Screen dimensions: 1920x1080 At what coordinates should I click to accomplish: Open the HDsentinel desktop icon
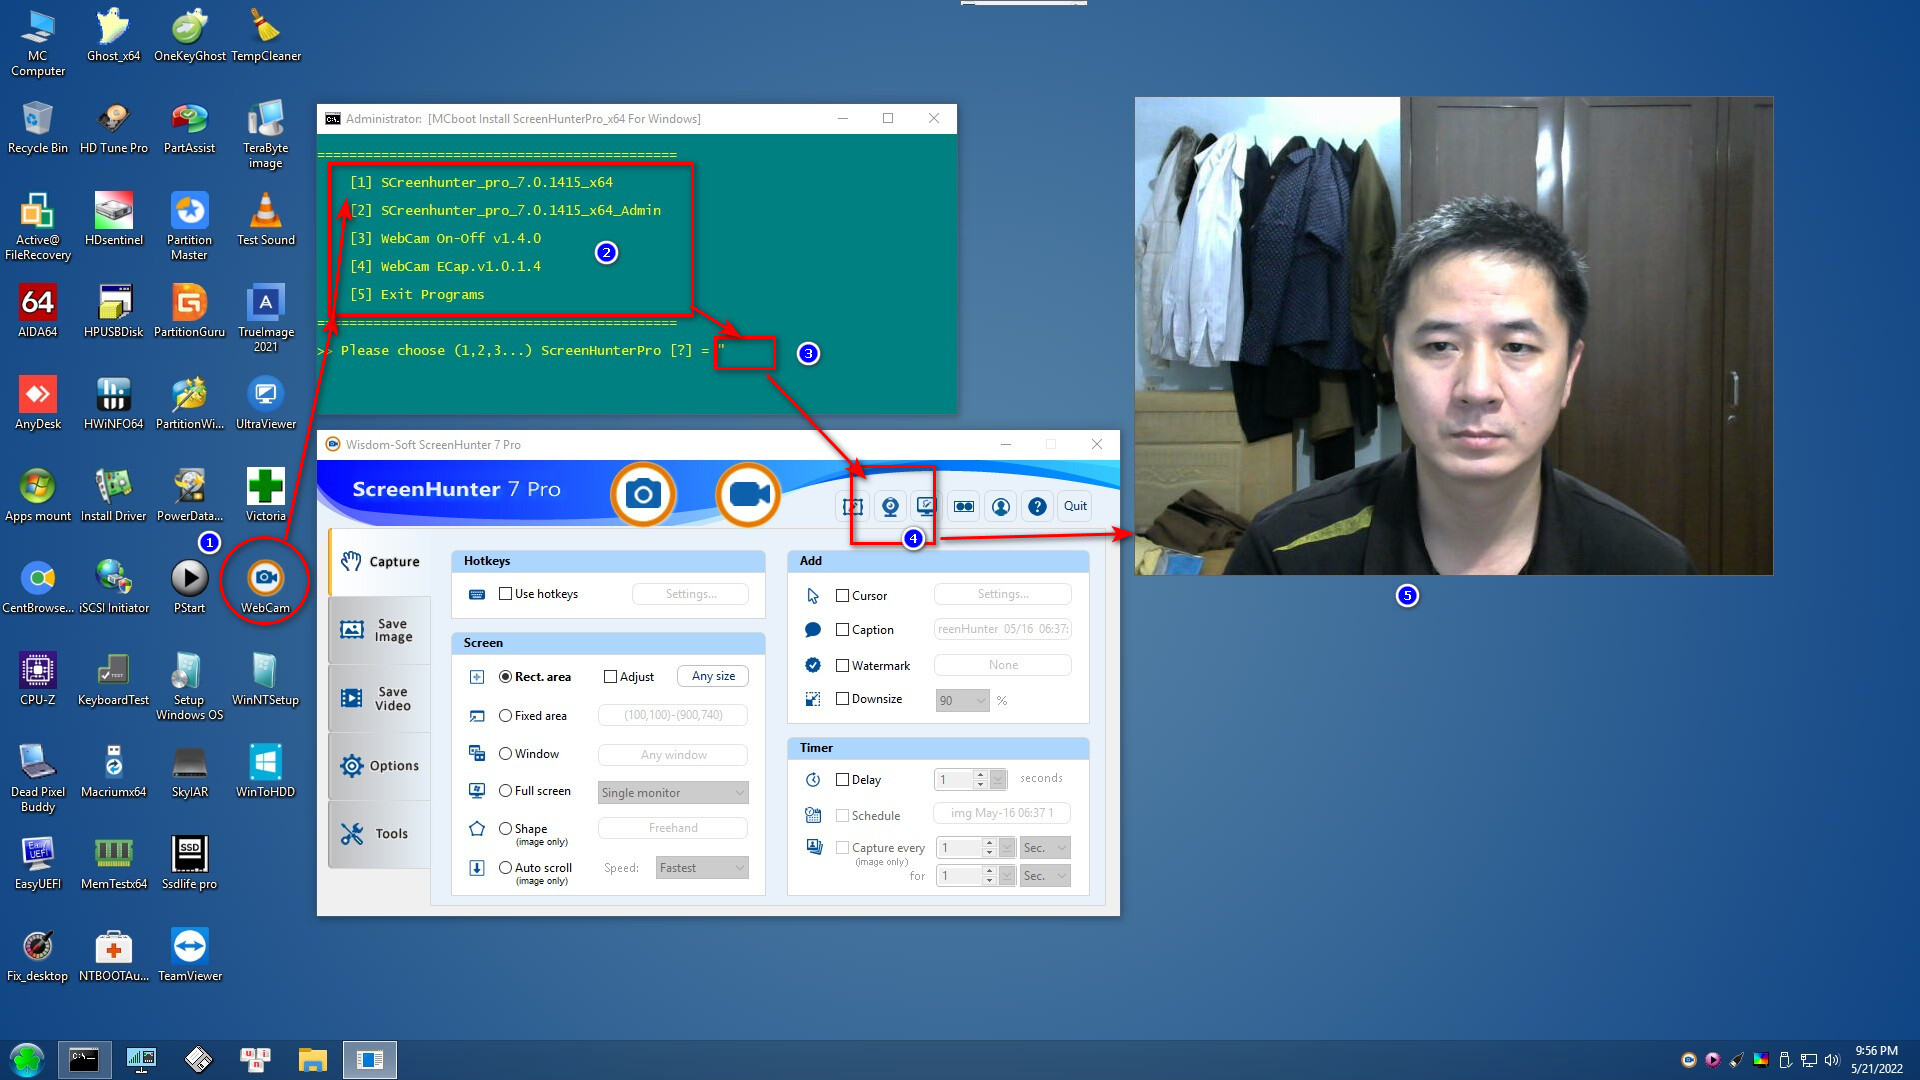(x=114, y=219)
